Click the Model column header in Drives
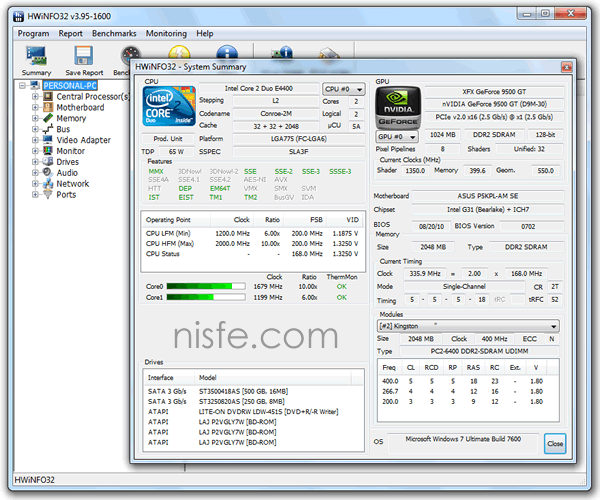600x500 pixels. [x=272, y=378]
